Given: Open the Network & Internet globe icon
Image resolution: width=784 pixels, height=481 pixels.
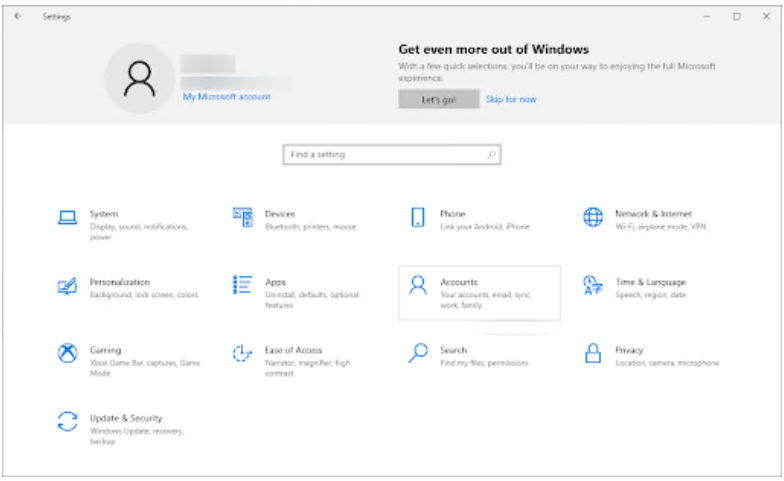Looking at the screenshot, I should click(593, 217).
